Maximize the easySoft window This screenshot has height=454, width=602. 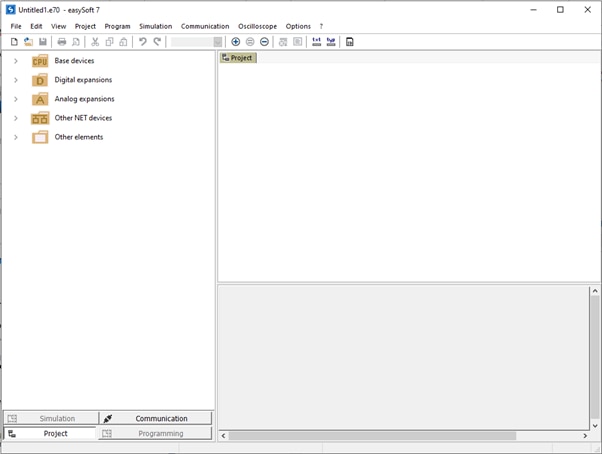[560, 10]
